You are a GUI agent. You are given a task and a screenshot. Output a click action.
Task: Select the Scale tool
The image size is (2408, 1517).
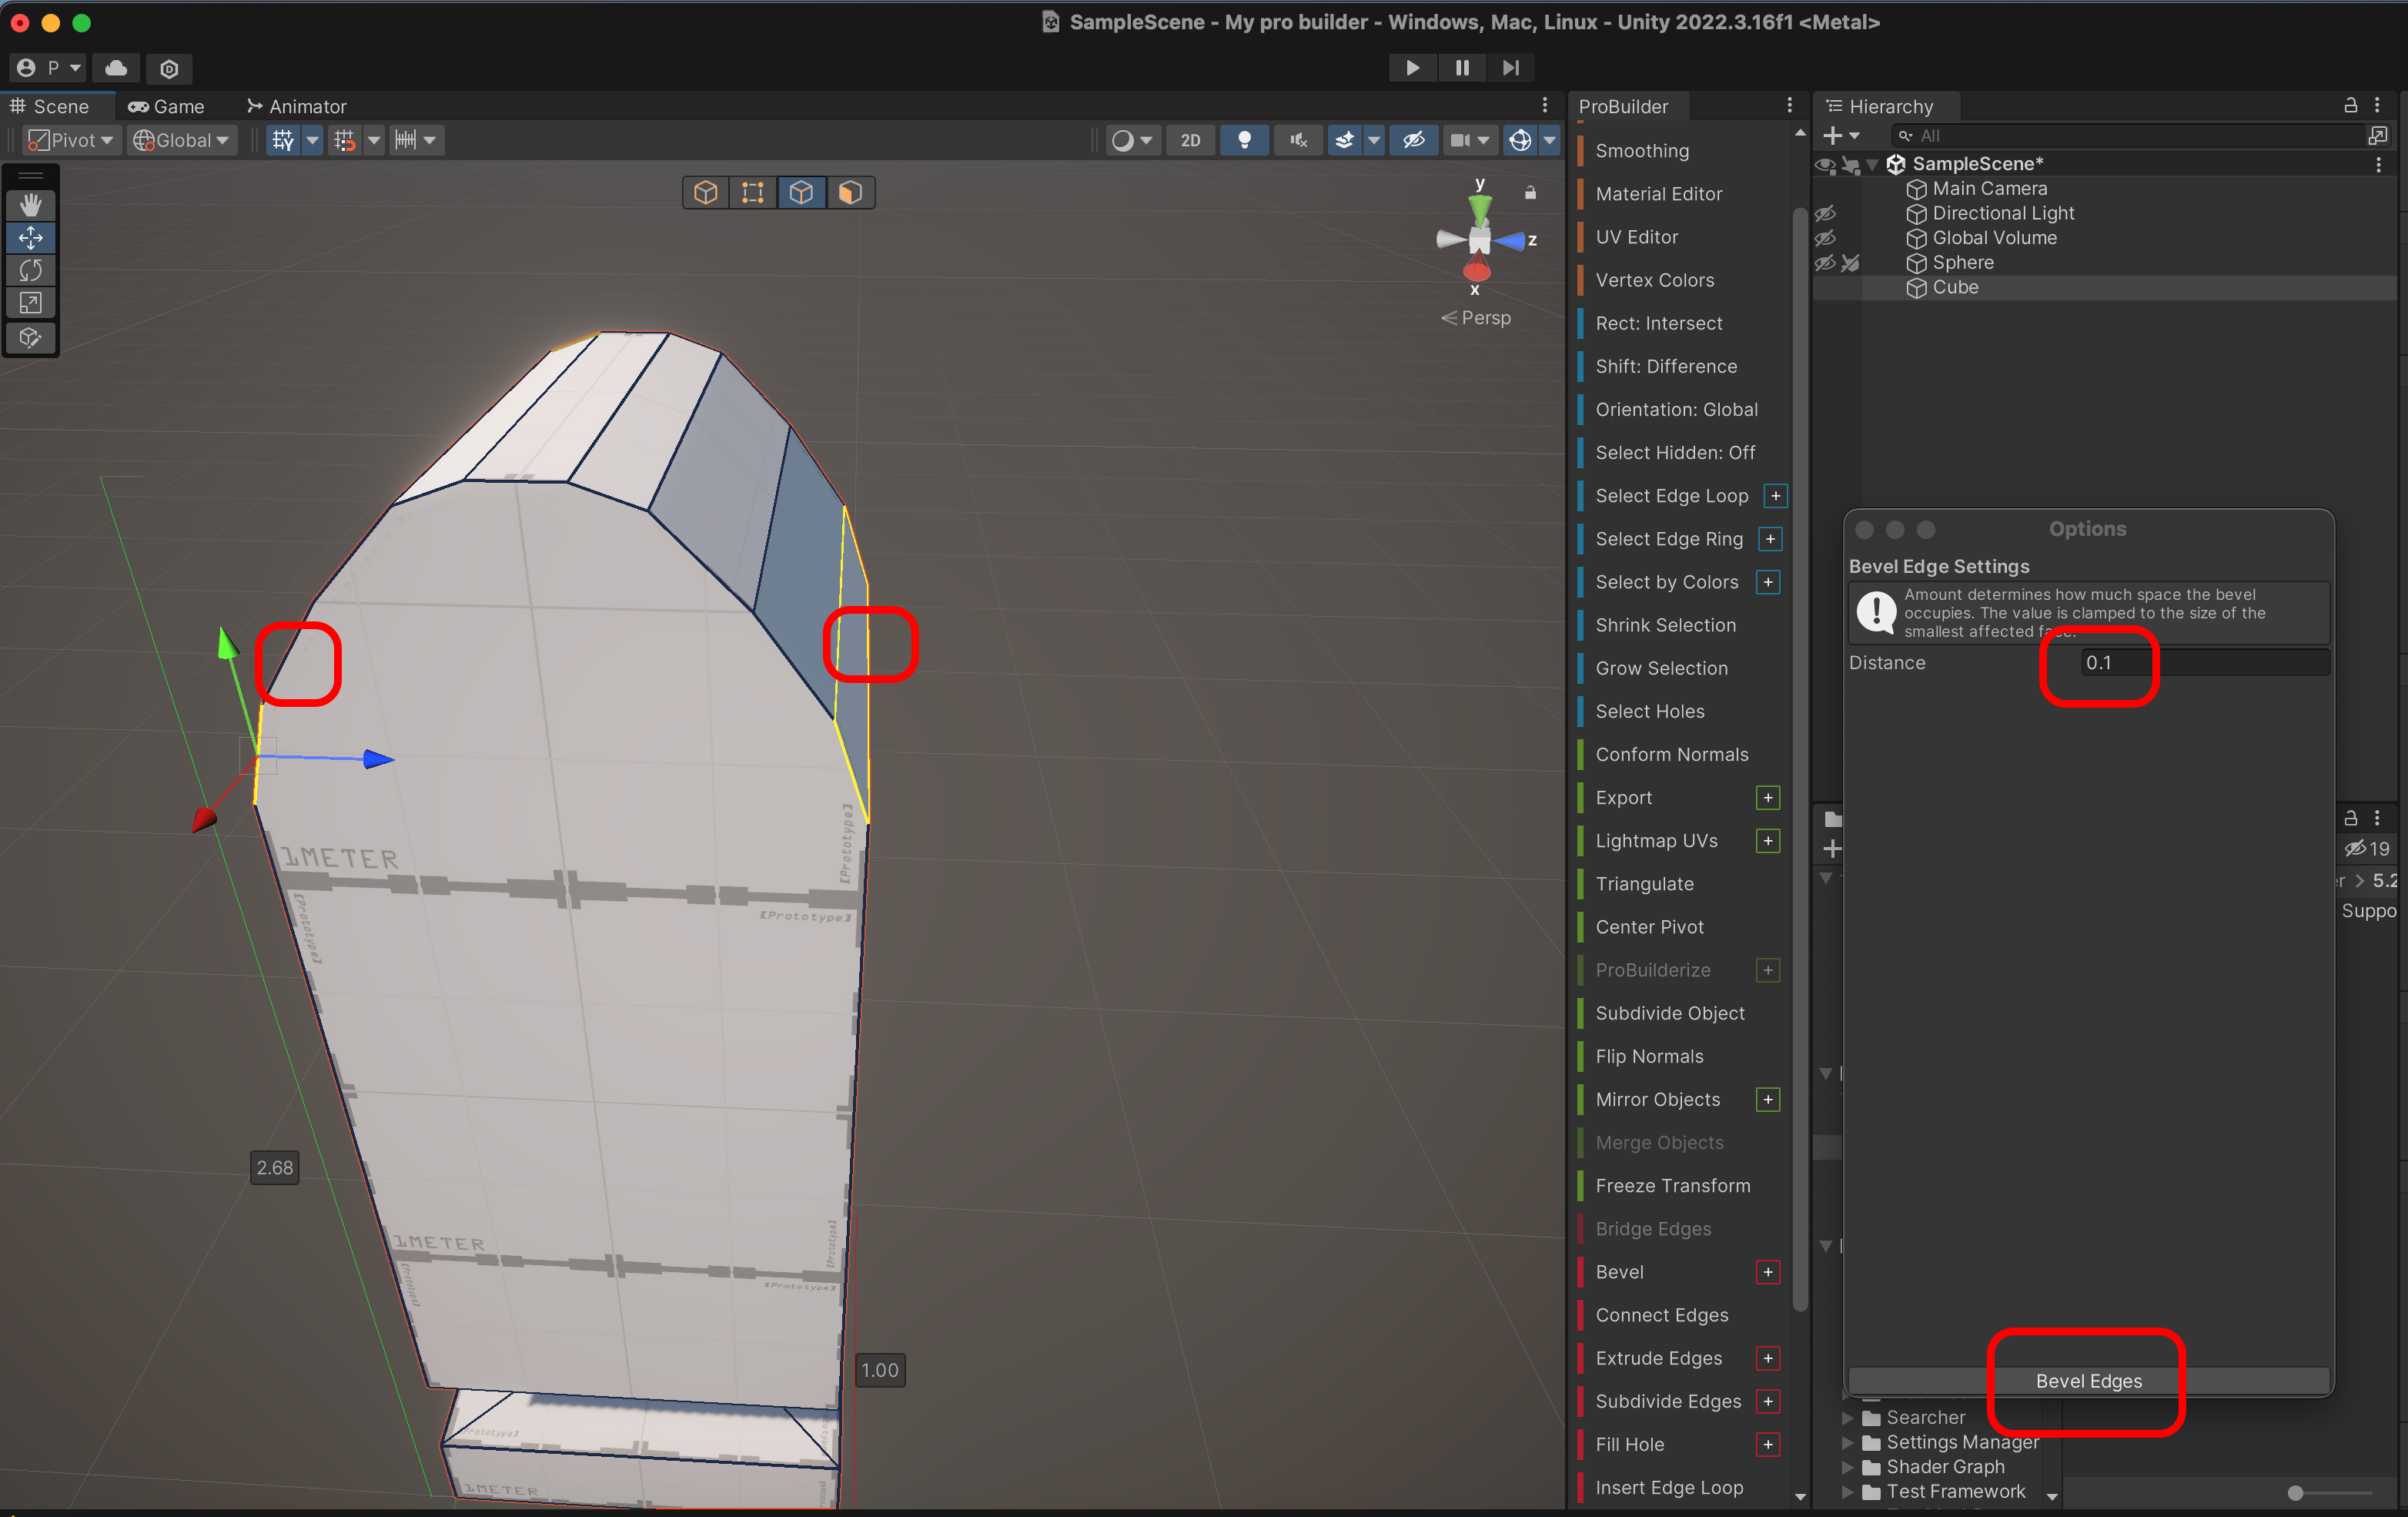point(30,303)
